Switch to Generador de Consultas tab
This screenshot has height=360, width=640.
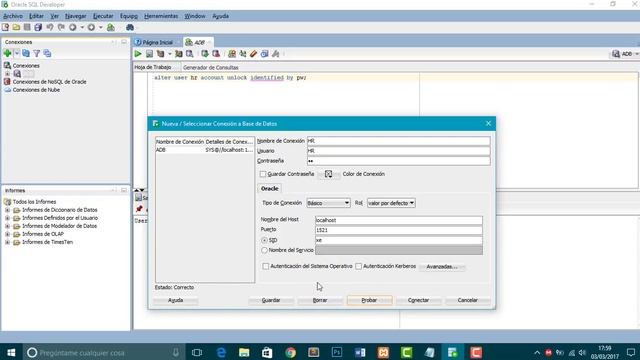coord(211,67)
